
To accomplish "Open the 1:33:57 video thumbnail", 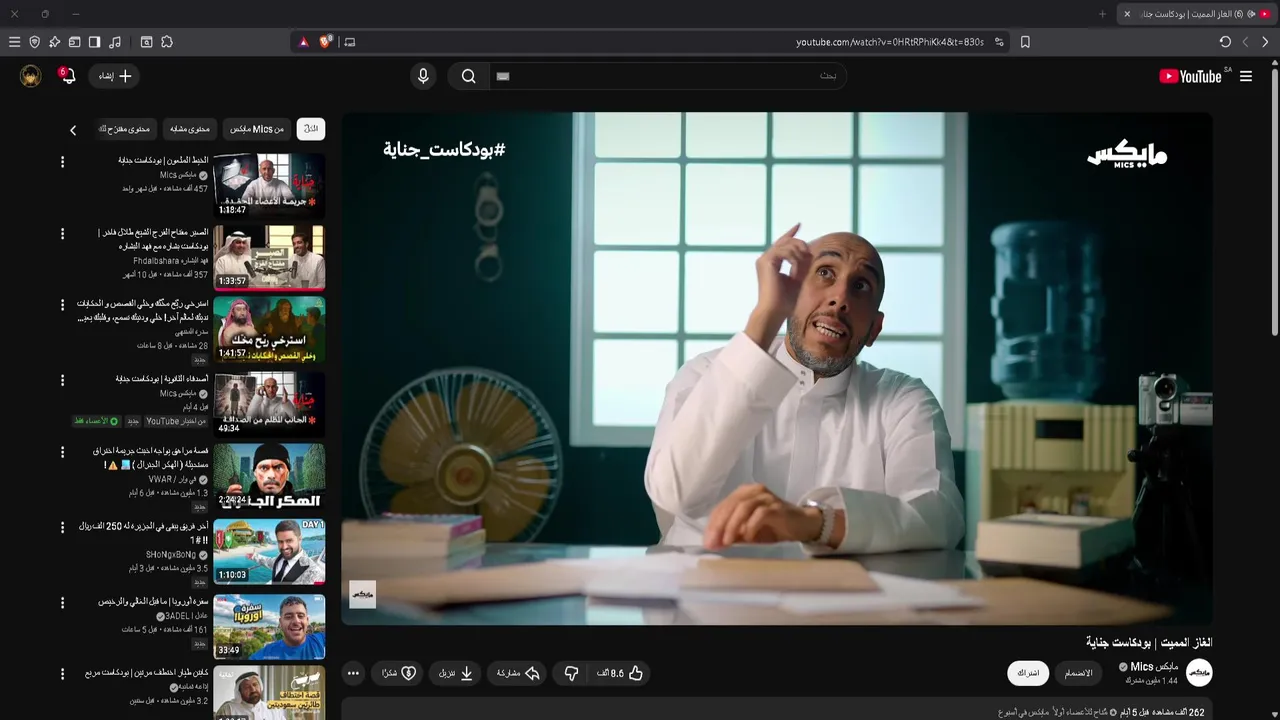I will click(x=269, y=257).
